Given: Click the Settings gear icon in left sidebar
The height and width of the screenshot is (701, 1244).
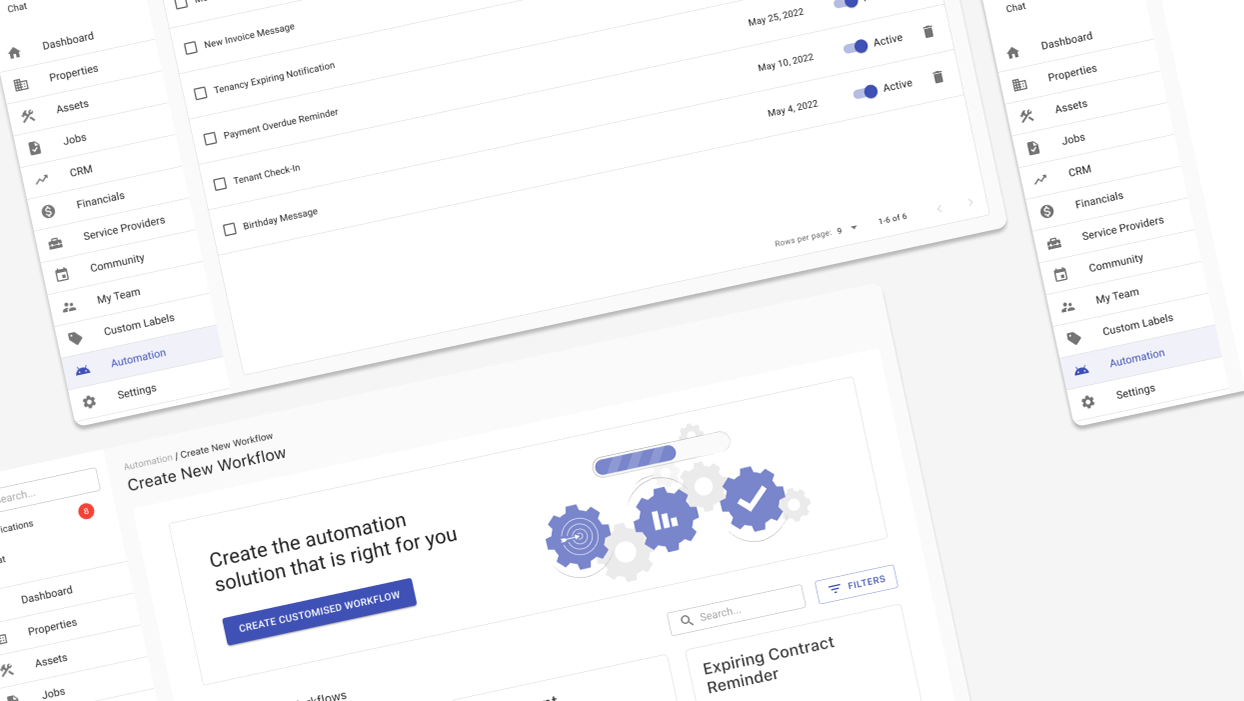Looking at the screenshot, I should 89,402.
